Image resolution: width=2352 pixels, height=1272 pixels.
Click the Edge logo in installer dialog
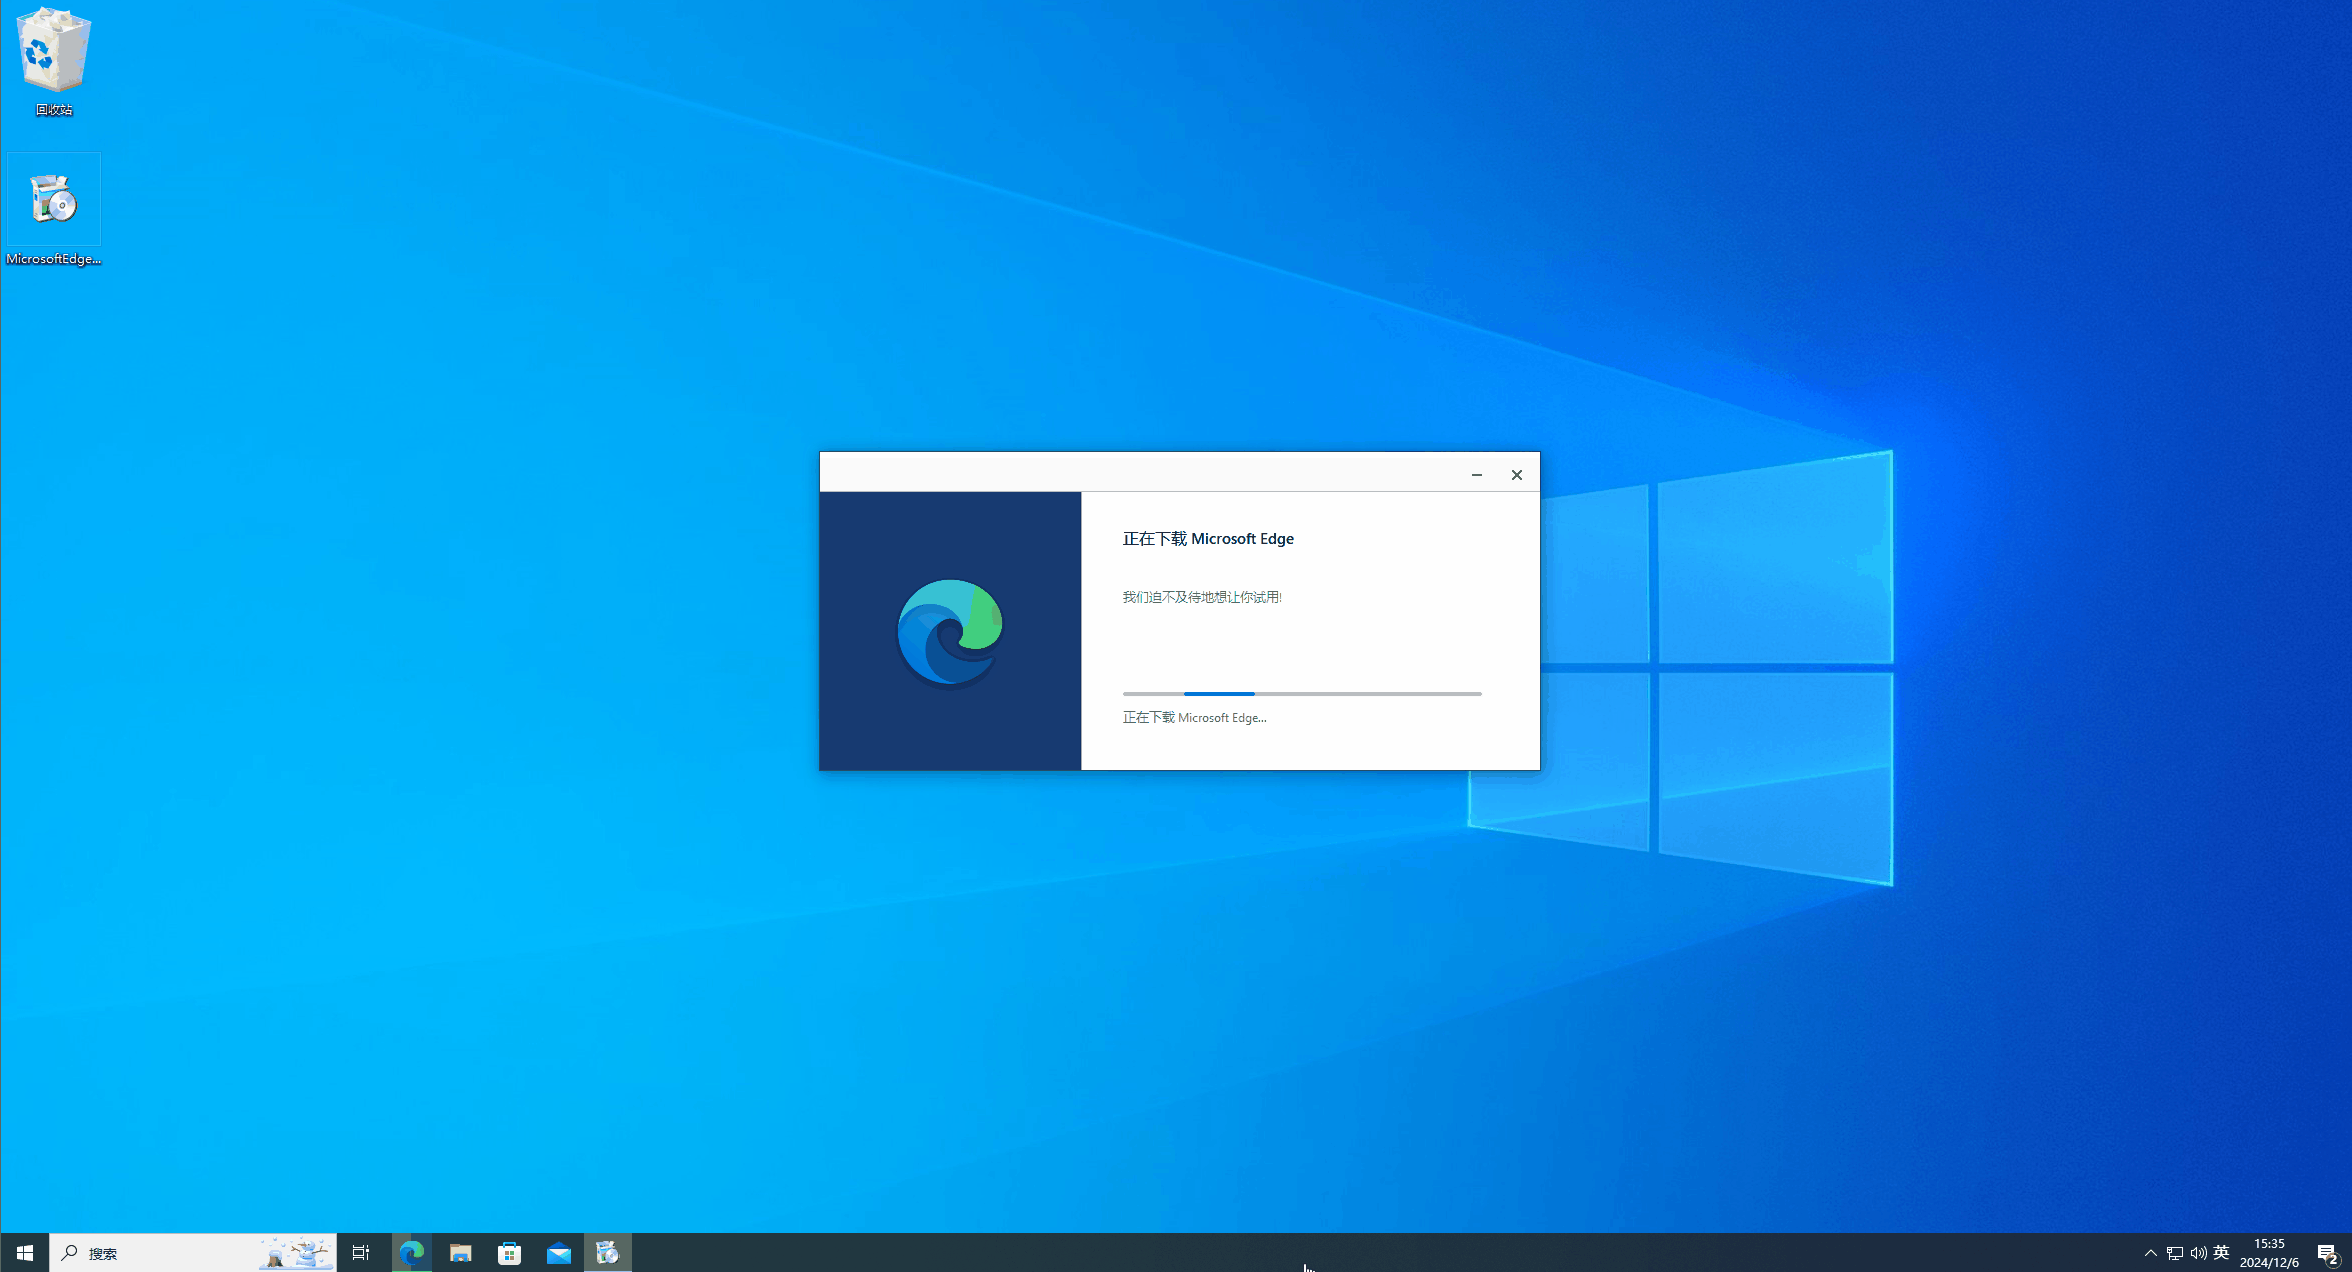pos(950,632)
